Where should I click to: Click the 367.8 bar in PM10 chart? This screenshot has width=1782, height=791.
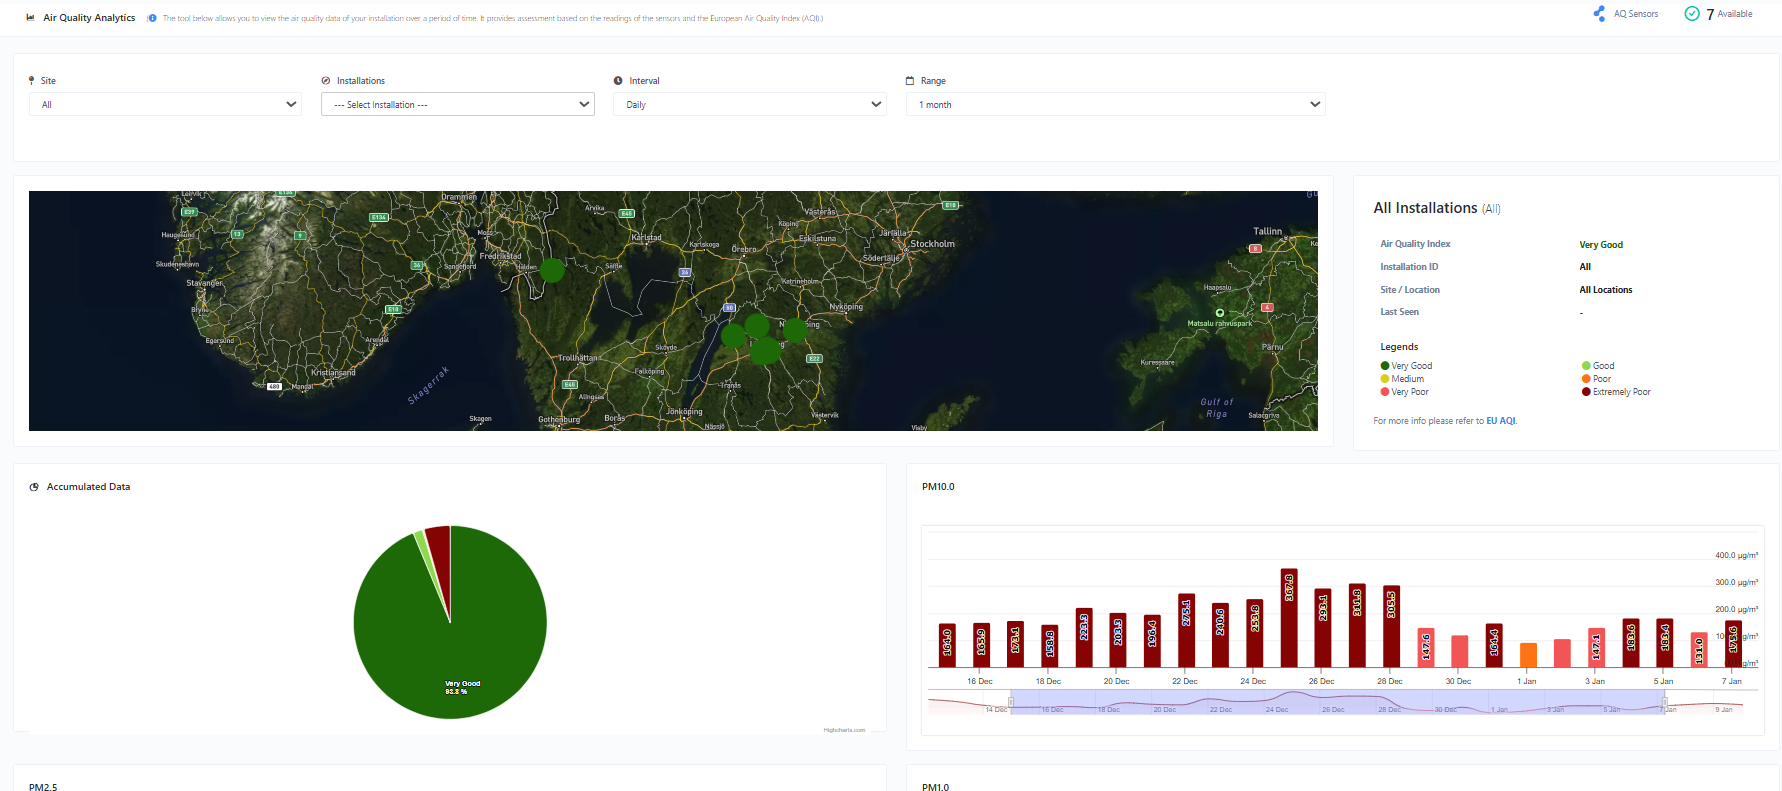[x=1289, y=618]
